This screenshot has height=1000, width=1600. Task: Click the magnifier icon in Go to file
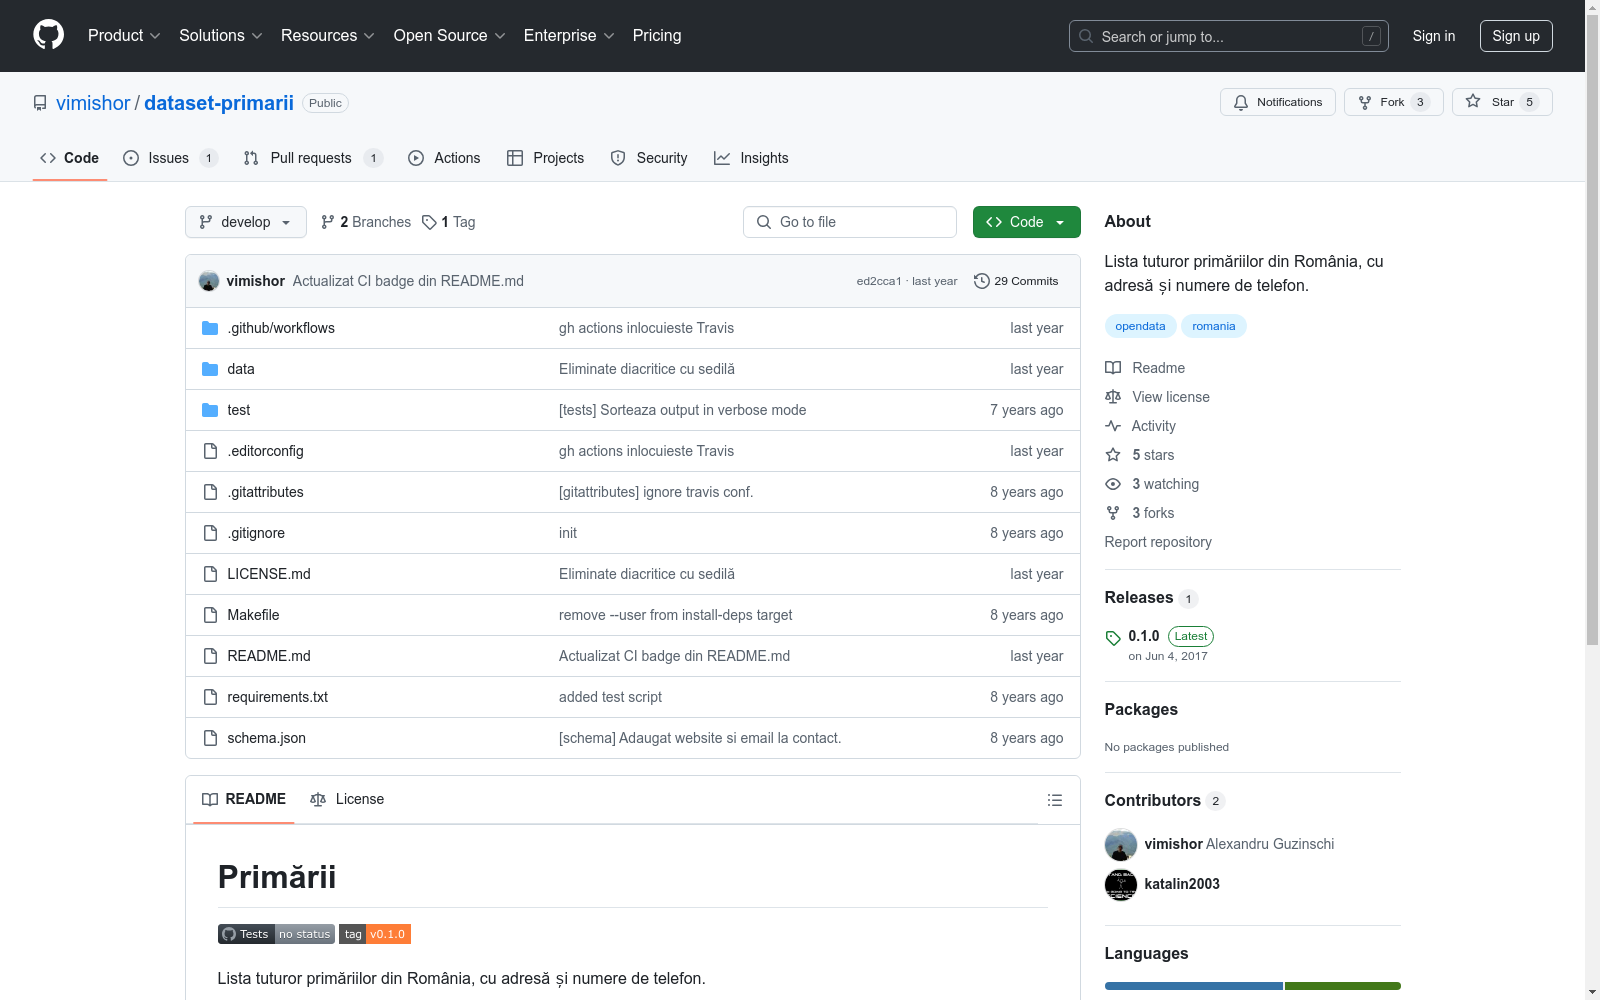pyautogui.click(x=764, y=222)
